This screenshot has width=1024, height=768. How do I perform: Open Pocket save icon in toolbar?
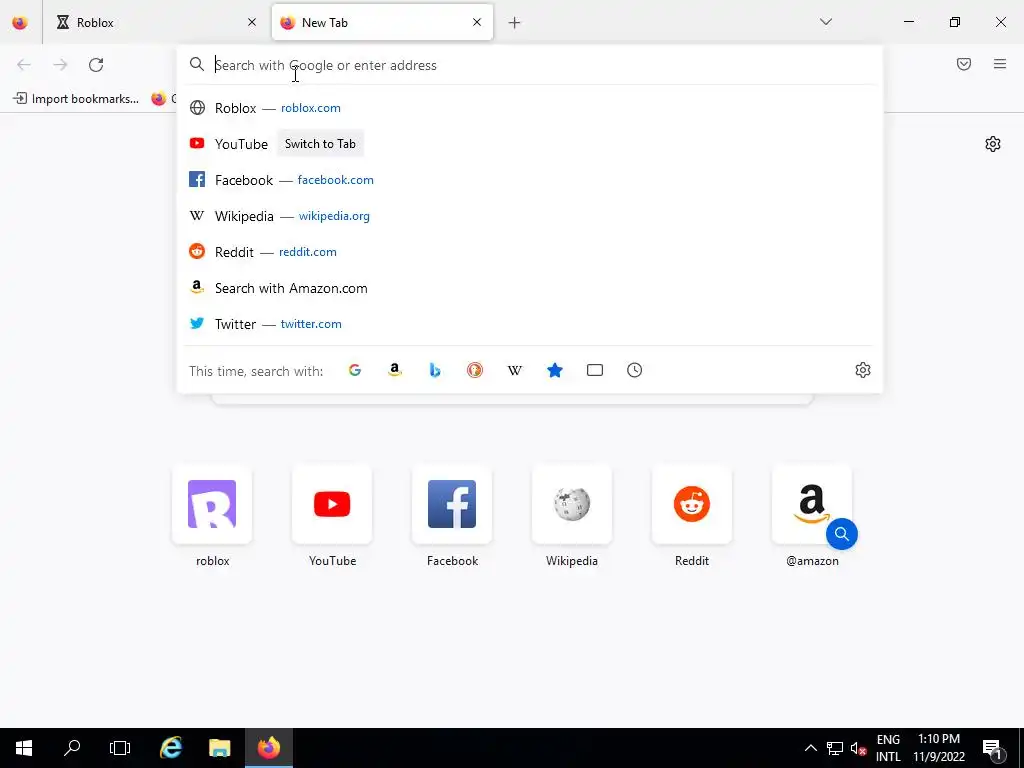(x=964, y=64)
